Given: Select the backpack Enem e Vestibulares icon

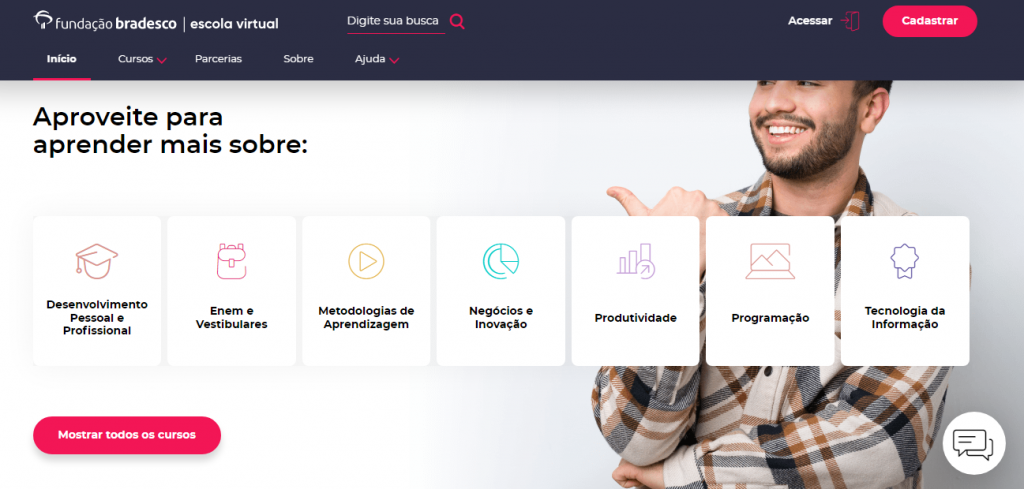Looking at the screenshot, I should [x=231, y=261].
